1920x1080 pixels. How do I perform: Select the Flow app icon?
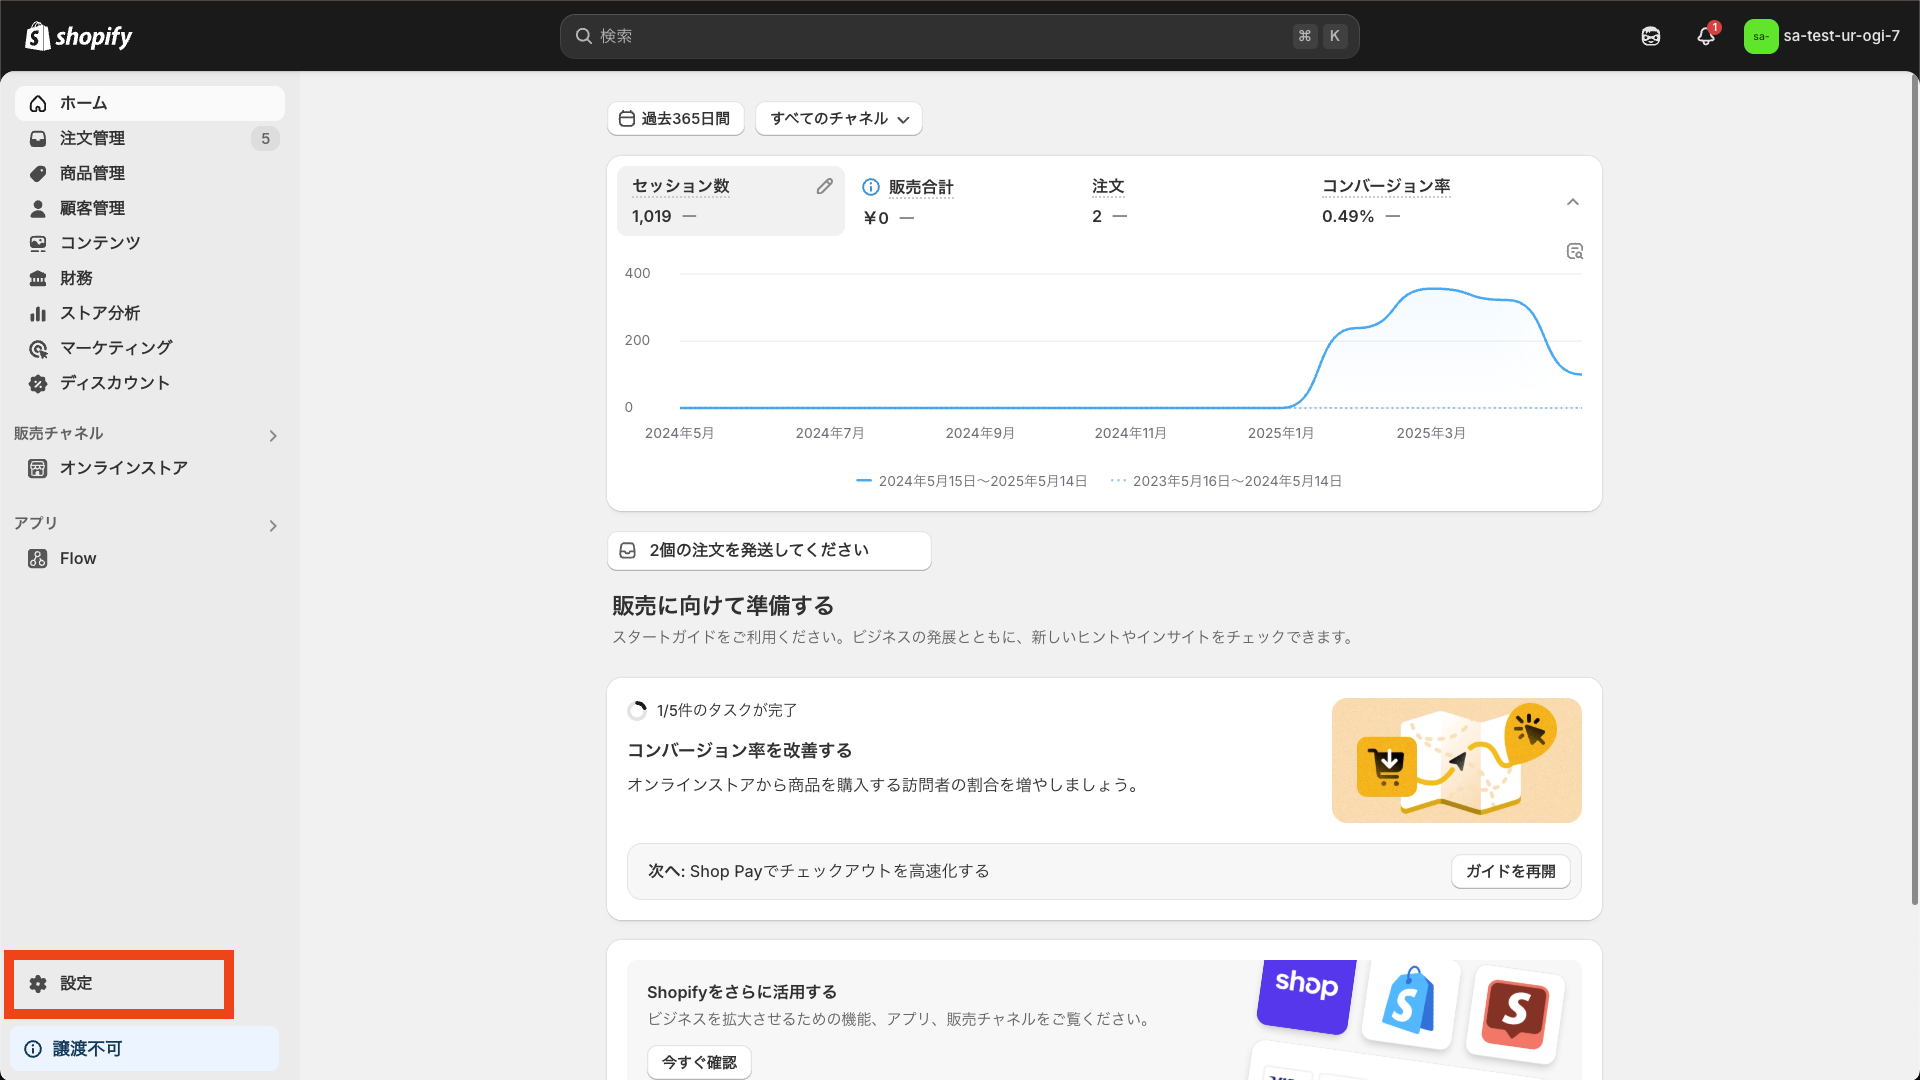pyautogui.click(x=38, y=558)
